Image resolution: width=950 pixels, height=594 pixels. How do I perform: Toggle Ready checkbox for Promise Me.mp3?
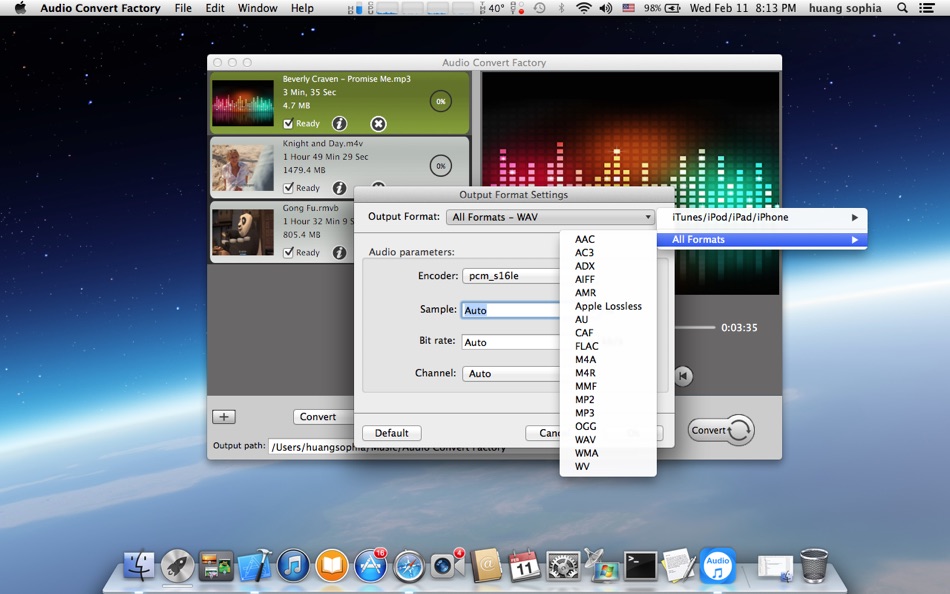click(x=288, y=124)
